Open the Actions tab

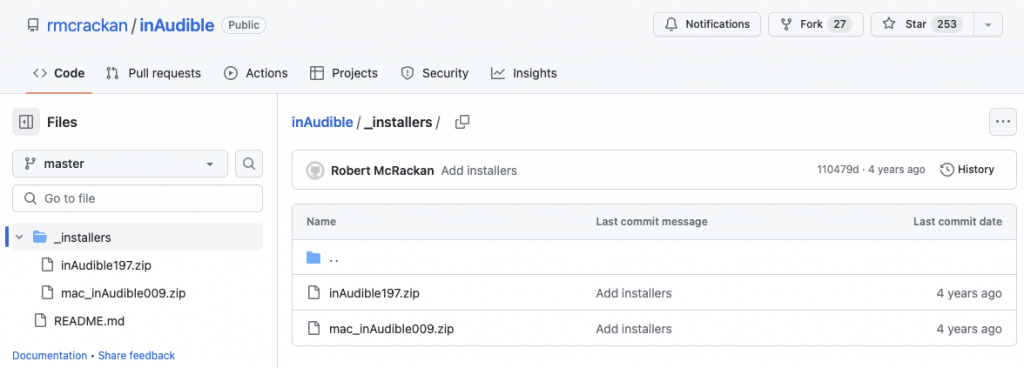[x=256, y=73]
